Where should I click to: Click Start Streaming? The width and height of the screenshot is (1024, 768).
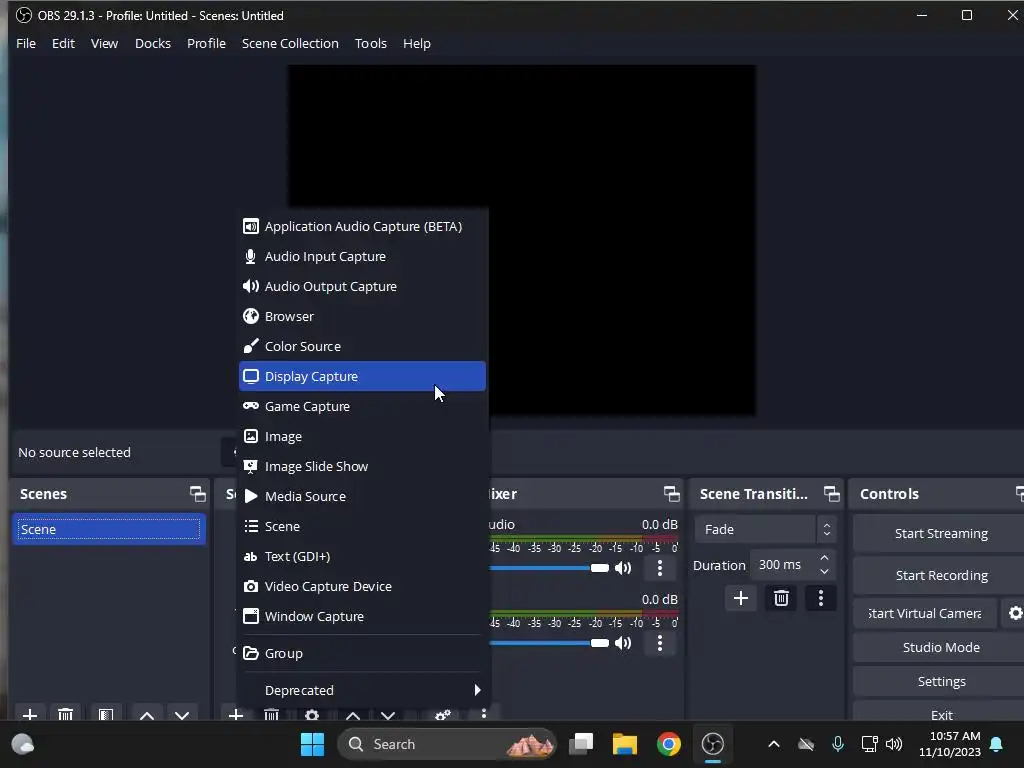[940, 534]
